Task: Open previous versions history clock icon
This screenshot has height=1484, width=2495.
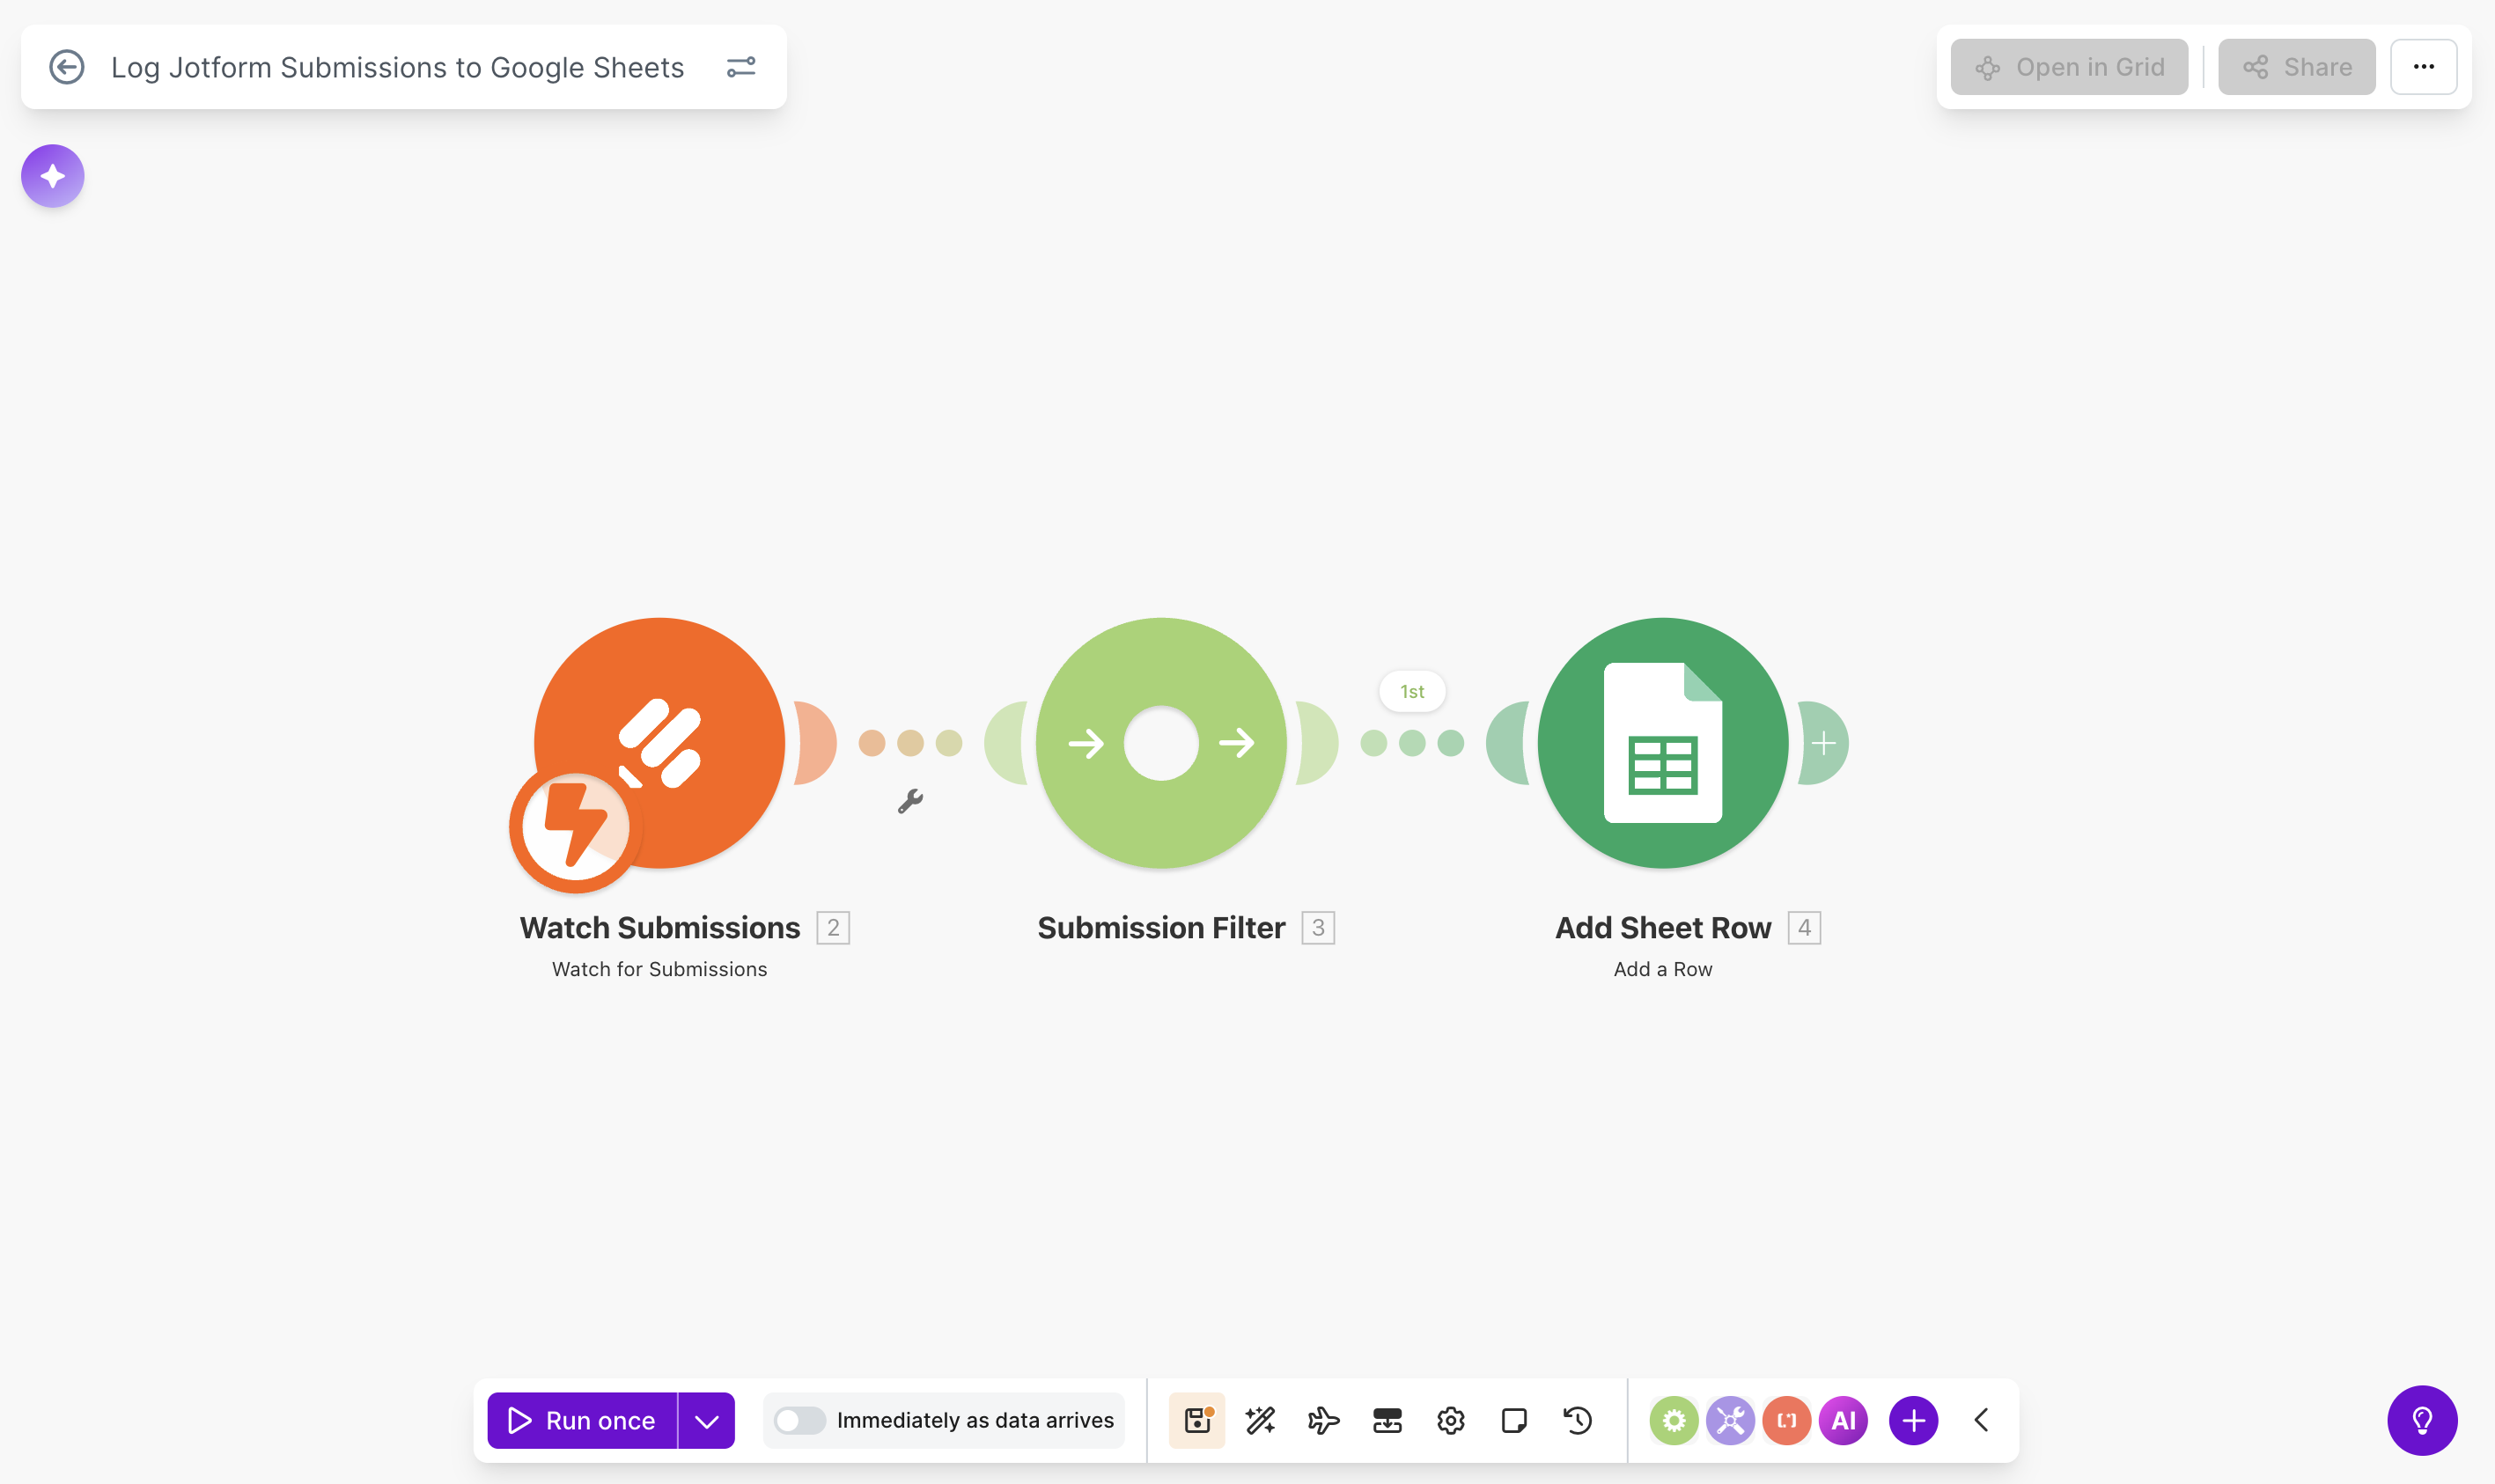Action: tap(1578, 1420)
